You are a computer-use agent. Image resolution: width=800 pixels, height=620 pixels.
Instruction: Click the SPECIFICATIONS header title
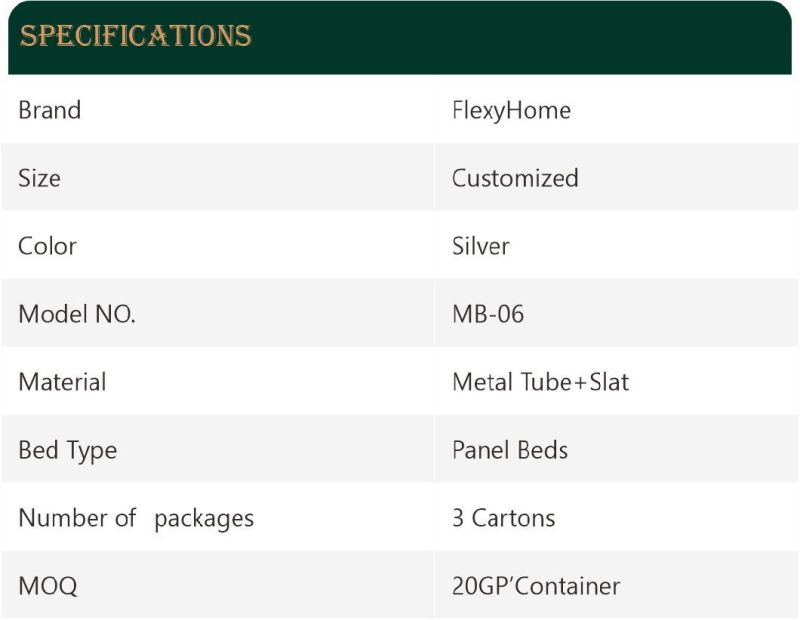(x=135, y=36)
